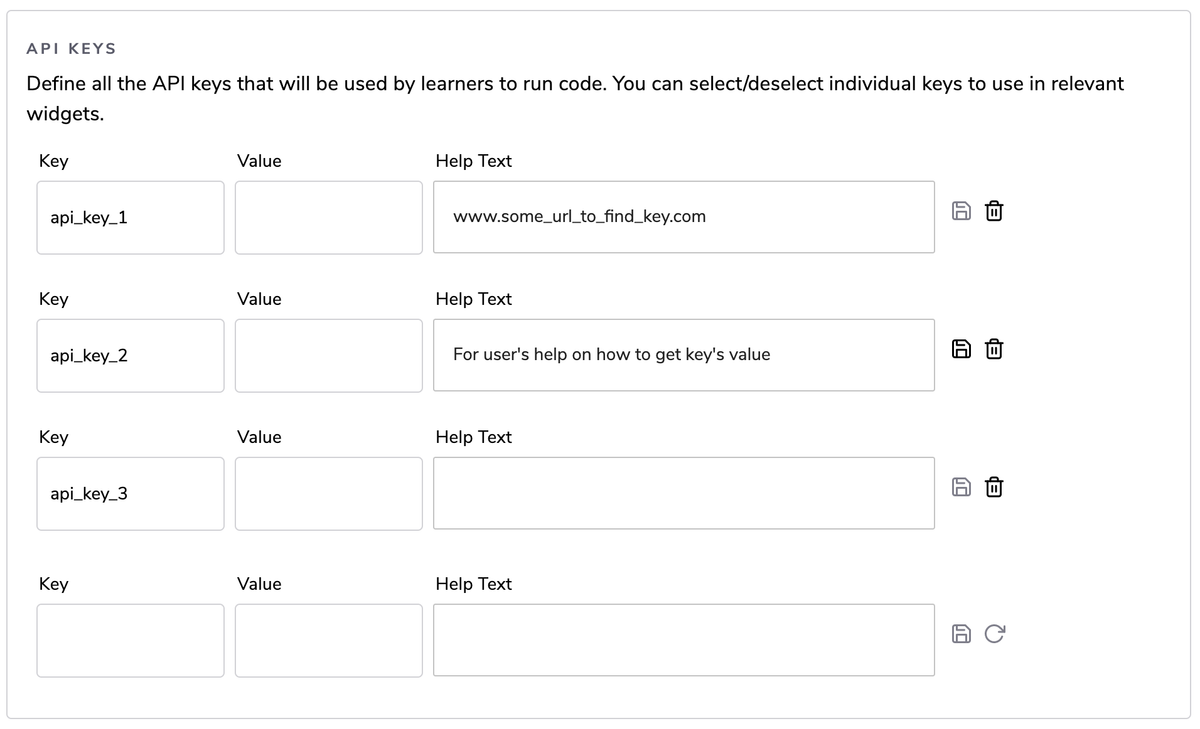
Task: Save the empty new key row
Action: (x=960, y=633)
